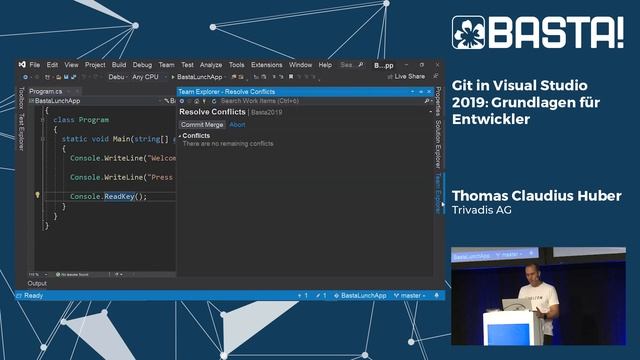This screenshot has height=360, width=640.
Task: Click the lightbulb quick actions icon
Action: (38, 195)
